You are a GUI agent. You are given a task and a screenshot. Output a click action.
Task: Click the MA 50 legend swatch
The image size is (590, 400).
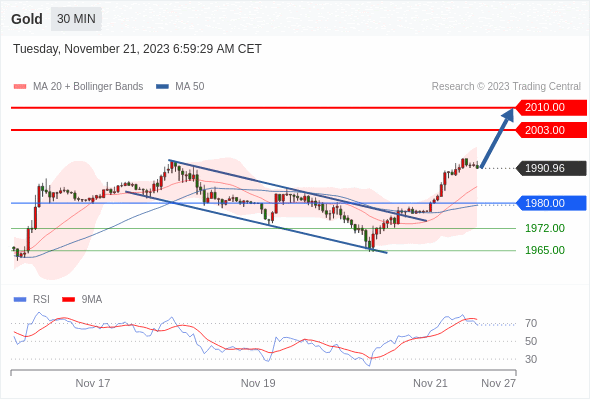(x=162, y=87)
